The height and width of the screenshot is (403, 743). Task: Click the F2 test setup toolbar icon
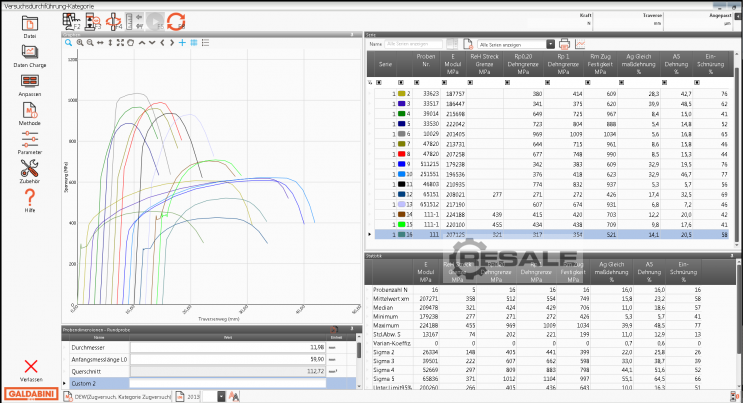point(71,20)
